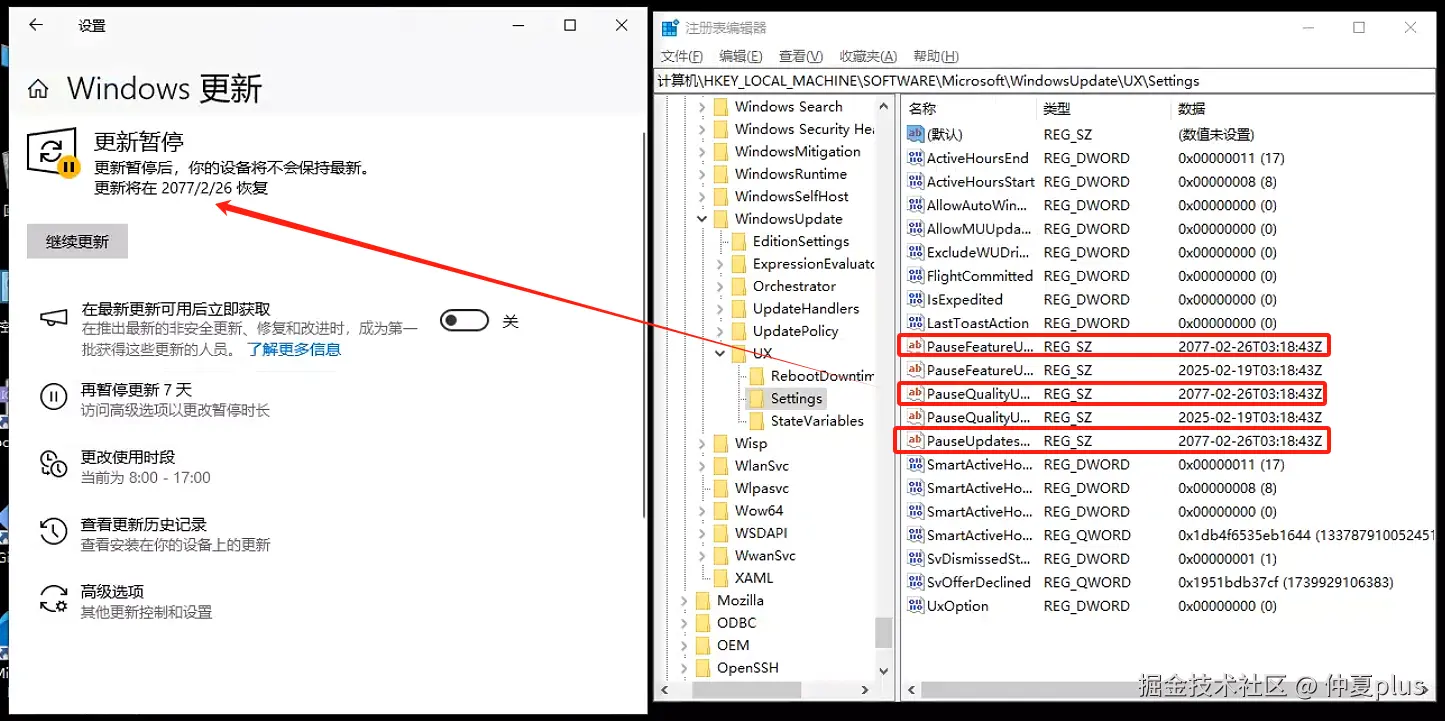The image size is (1445, 721).
Task: Click the home icon beside Windows 更新
Action: 38,89
